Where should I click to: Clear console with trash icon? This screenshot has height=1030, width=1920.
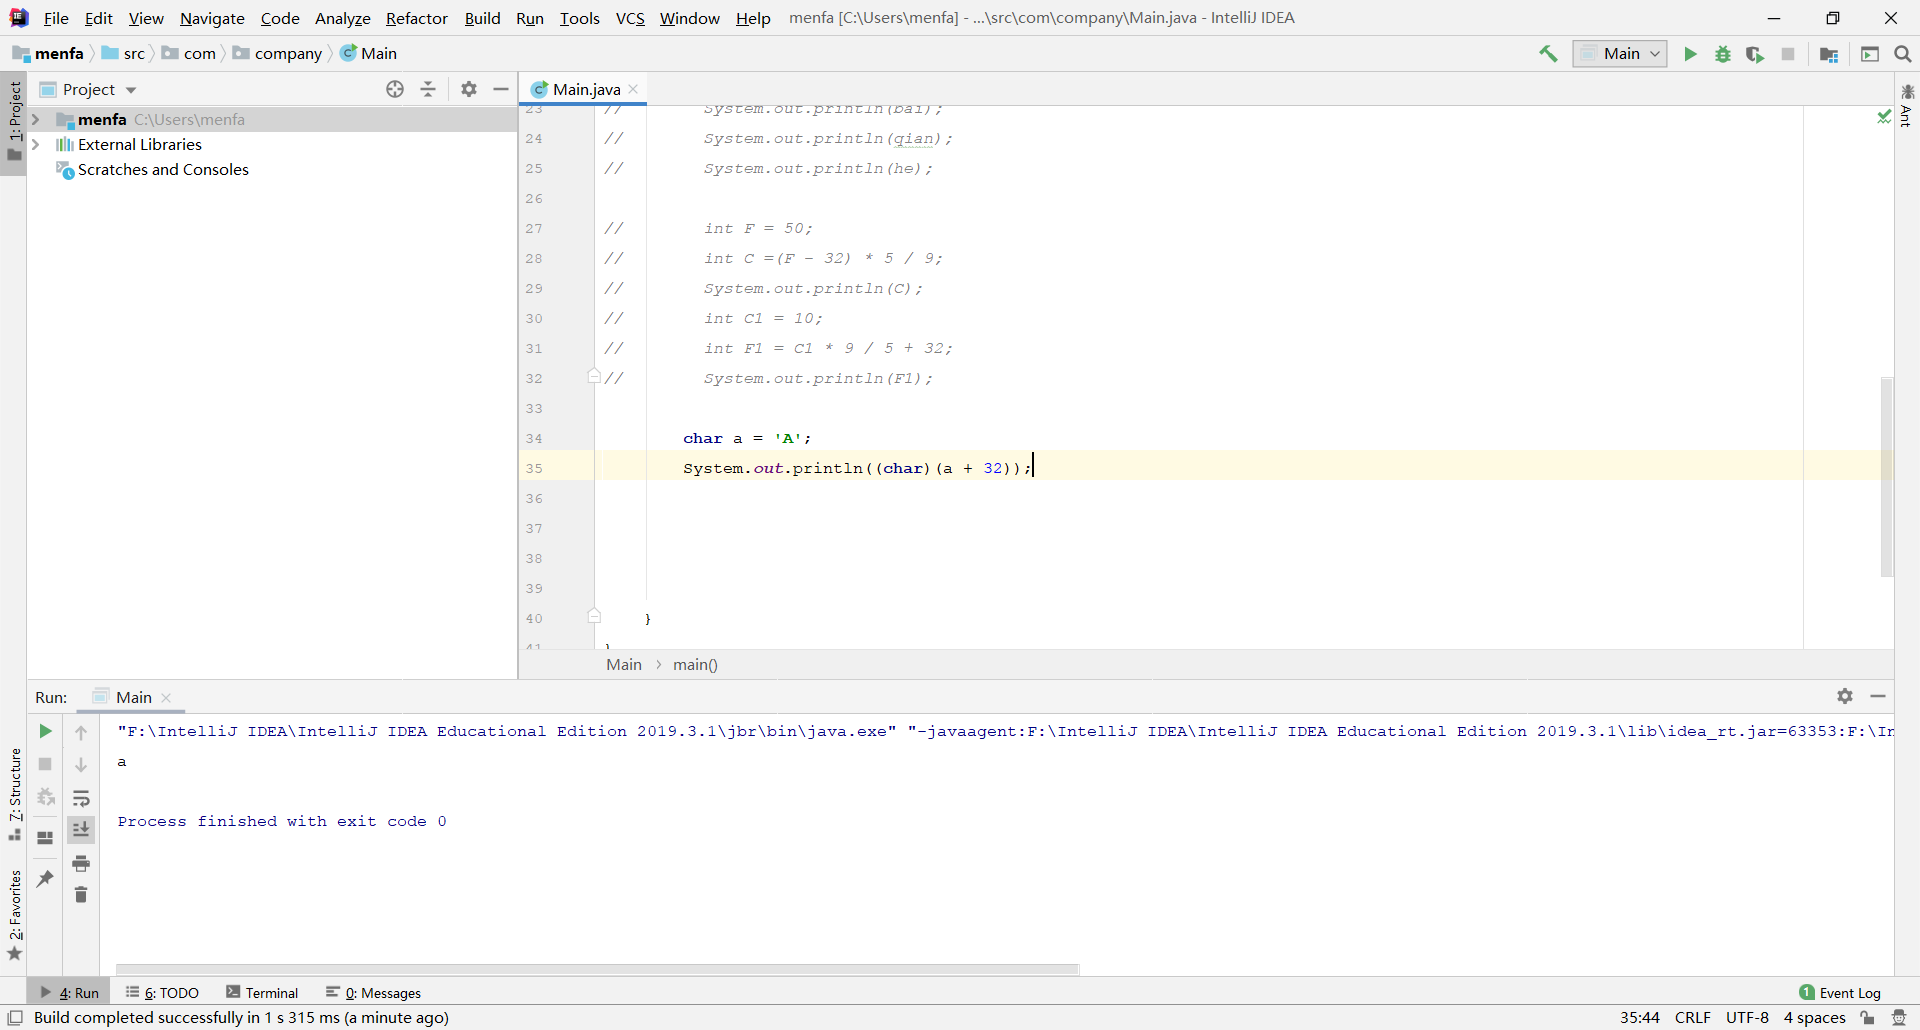[81, 894]
